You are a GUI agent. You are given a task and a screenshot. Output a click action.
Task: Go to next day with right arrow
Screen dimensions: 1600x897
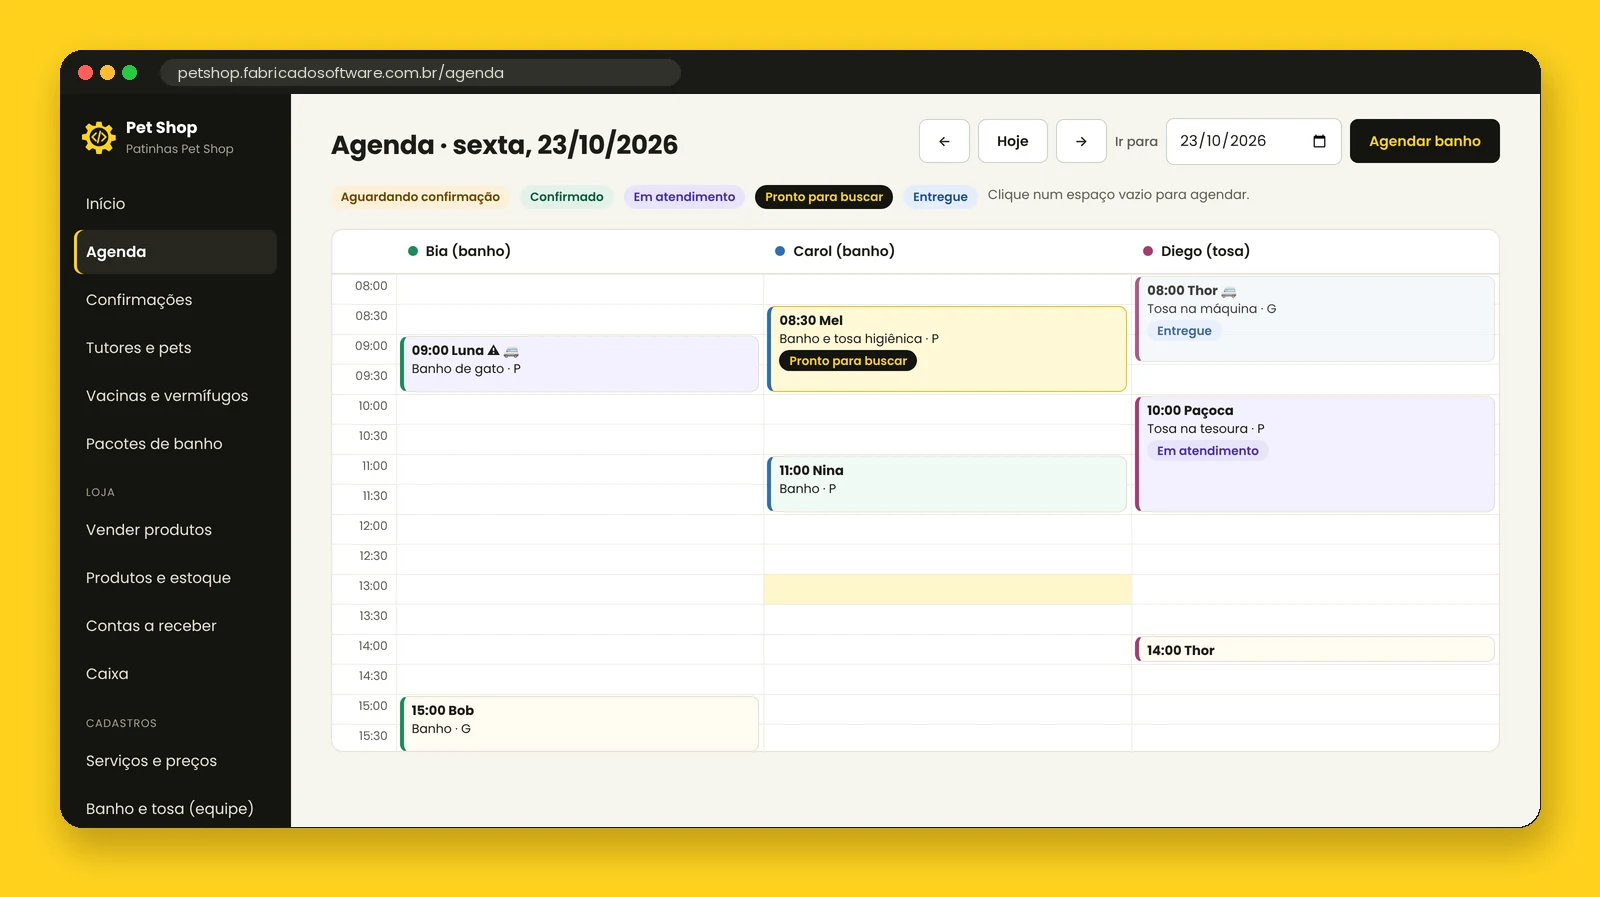(x=1081, y=141)
